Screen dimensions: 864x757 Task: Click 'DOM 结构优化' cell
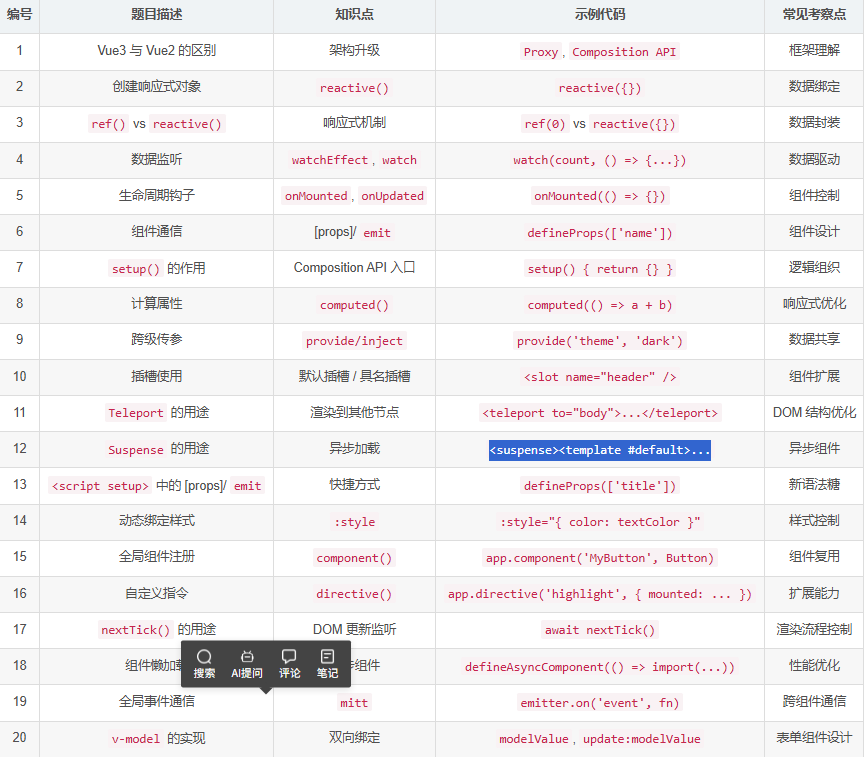[814, 412]
